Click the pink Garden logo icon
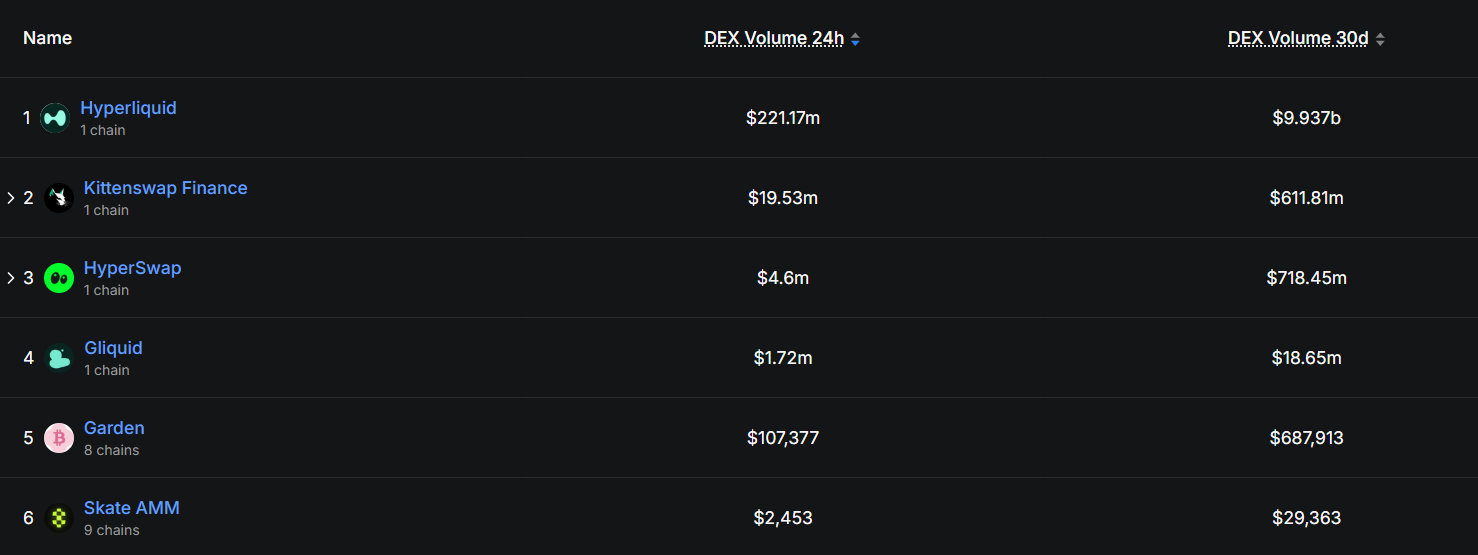 tap(59, 438)
